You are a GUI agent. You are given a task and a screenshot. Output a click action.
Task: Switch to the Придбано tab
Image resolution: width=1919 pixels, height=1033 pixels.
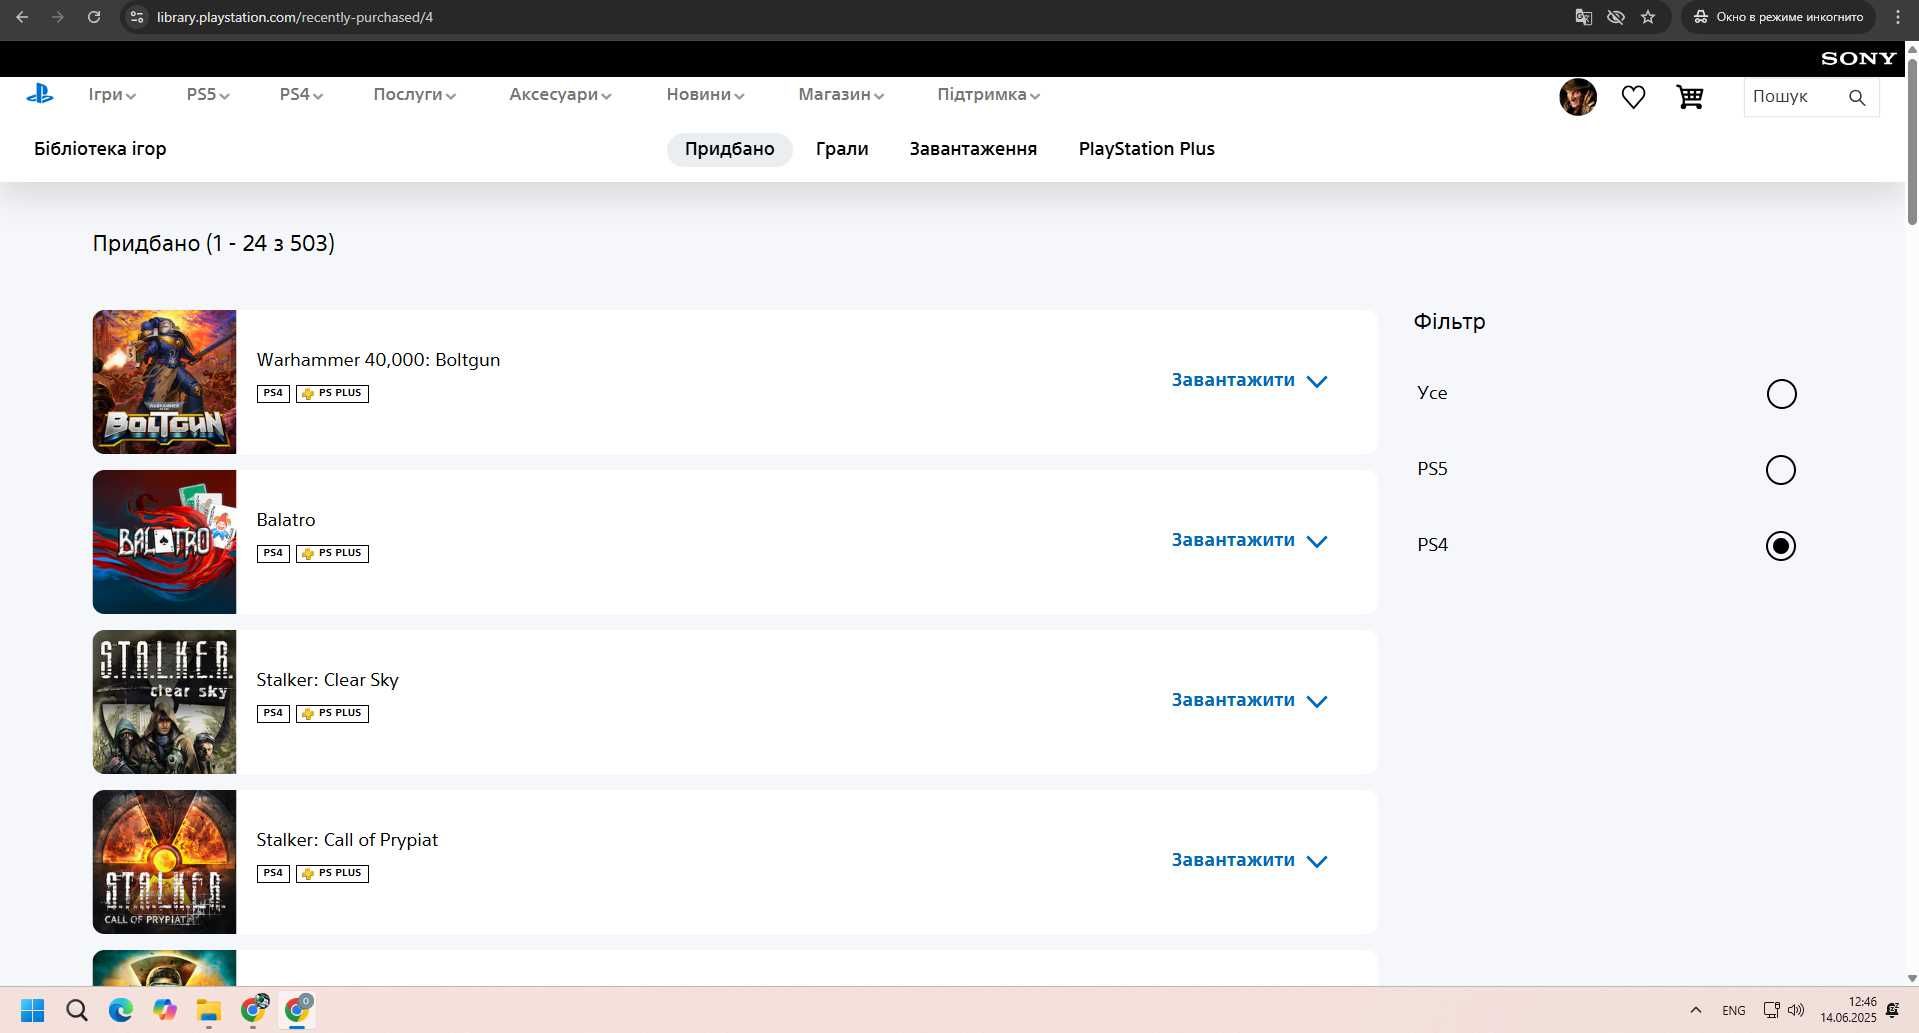pyautogui.click(x=729, y=149)
